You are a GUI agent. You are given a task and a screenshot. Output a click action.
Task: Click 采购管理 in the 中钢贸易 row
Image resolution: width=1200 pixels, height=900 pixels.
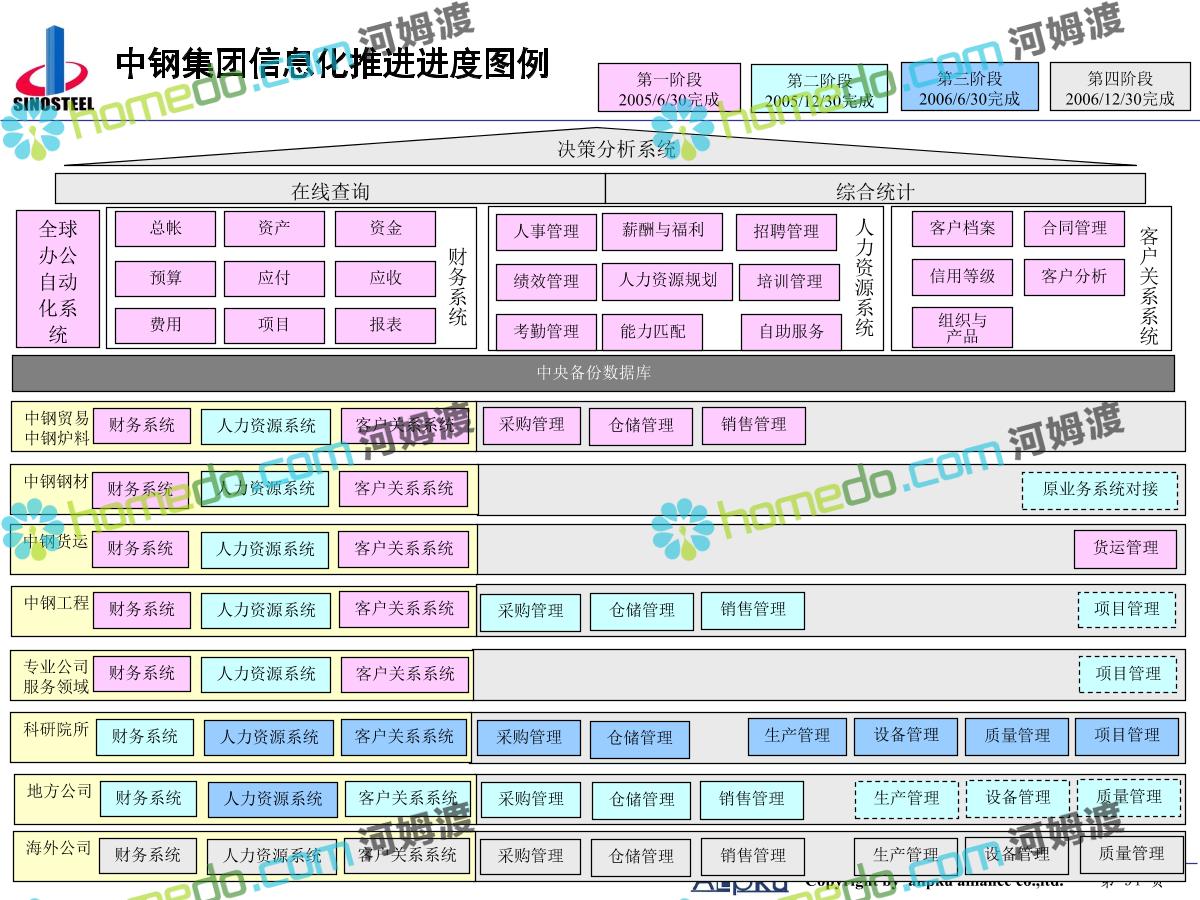pyautogui.click(x=531, y=425)
